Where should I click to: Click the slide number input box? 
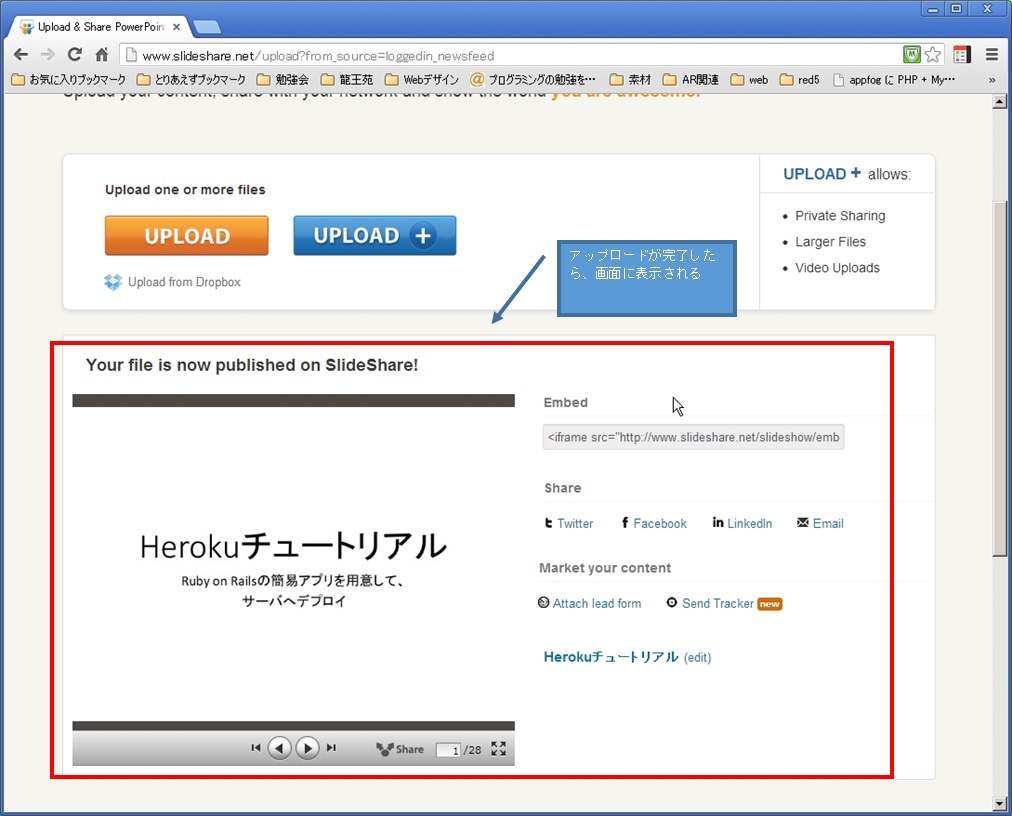coord(449,750)
